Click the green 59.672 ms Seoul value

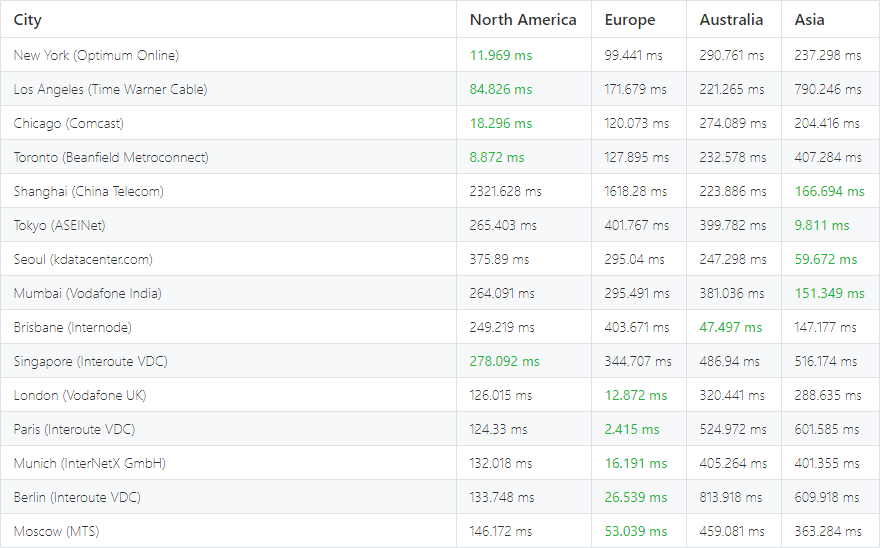coord(826,259)
